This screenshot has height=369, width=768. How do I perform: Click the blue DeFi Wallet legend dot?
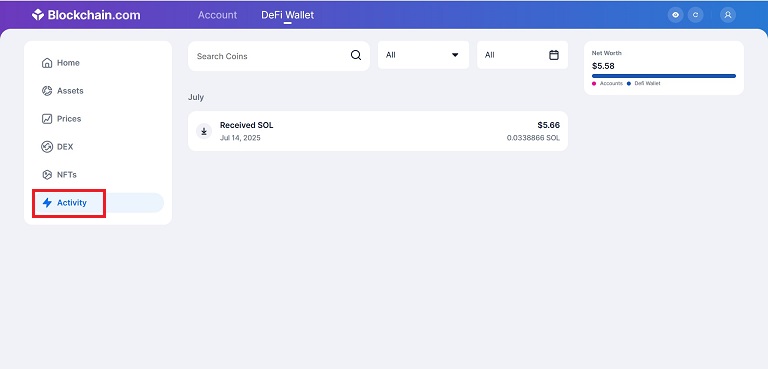click(x=629, y=84)
